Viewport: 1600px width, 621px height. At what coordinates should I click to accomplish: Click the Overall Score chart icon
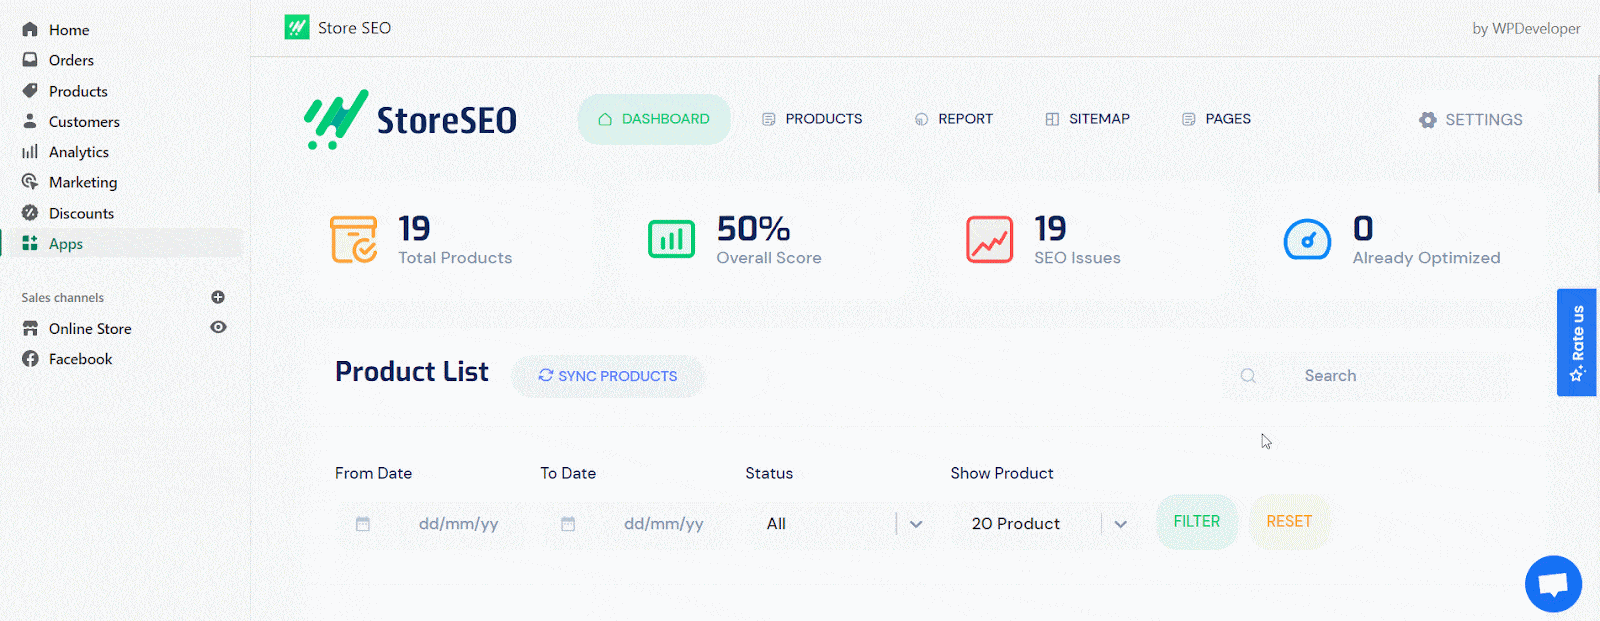tap(671, 240)
